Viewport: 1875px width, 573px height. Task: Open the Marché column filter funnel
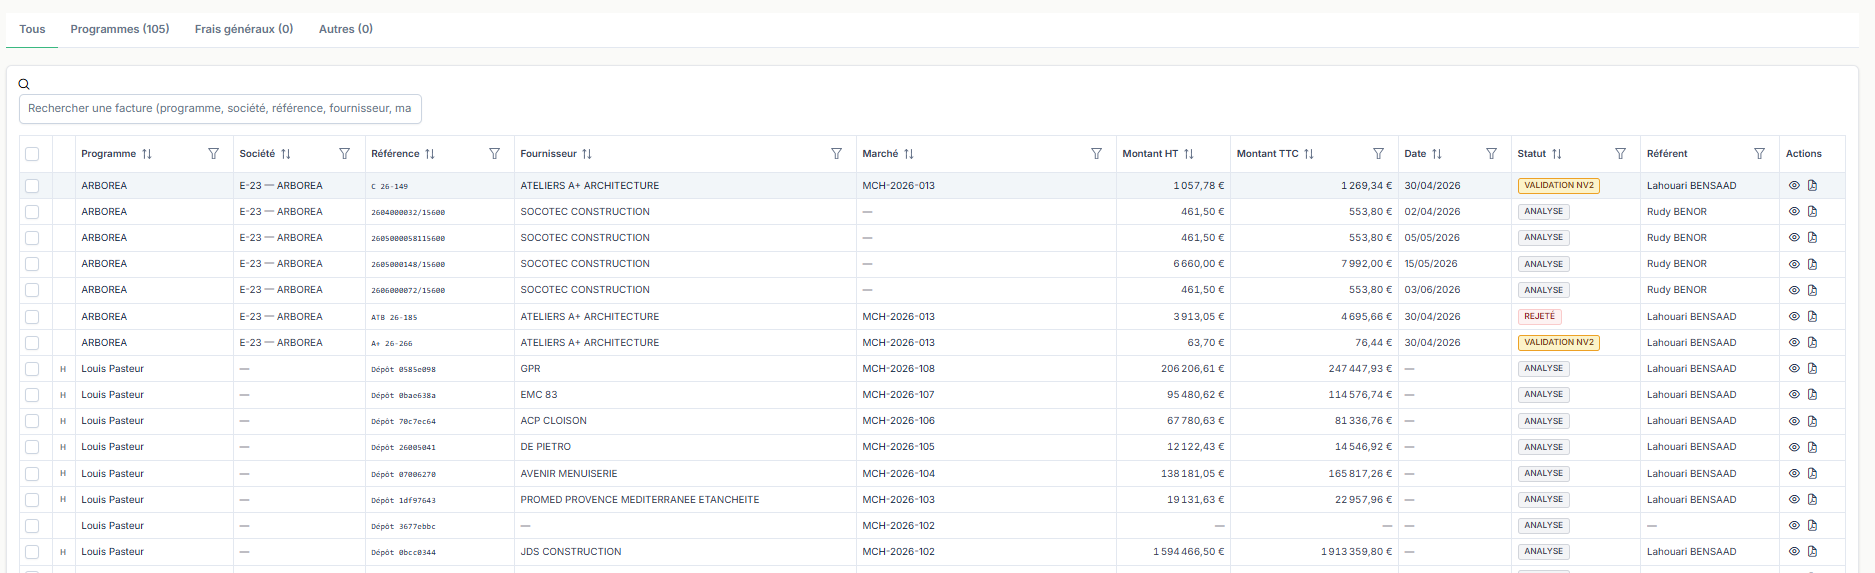pos(1096,154)
